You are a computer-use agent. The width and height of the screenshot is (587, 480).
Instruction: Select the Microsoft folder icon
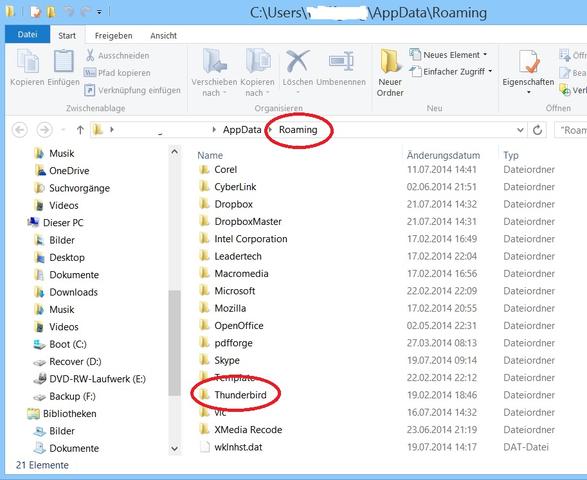pyautogui.click(x=204, y=291)
